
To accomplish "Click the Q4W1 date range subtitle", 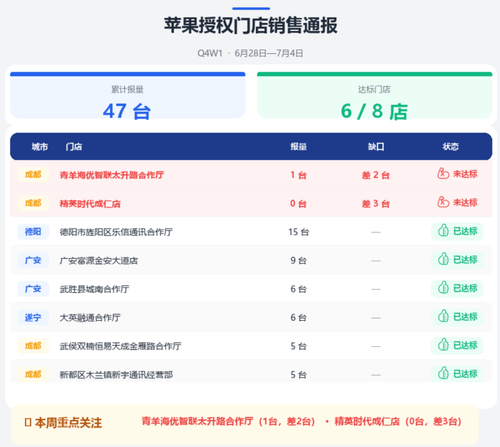I will point(250,53).
